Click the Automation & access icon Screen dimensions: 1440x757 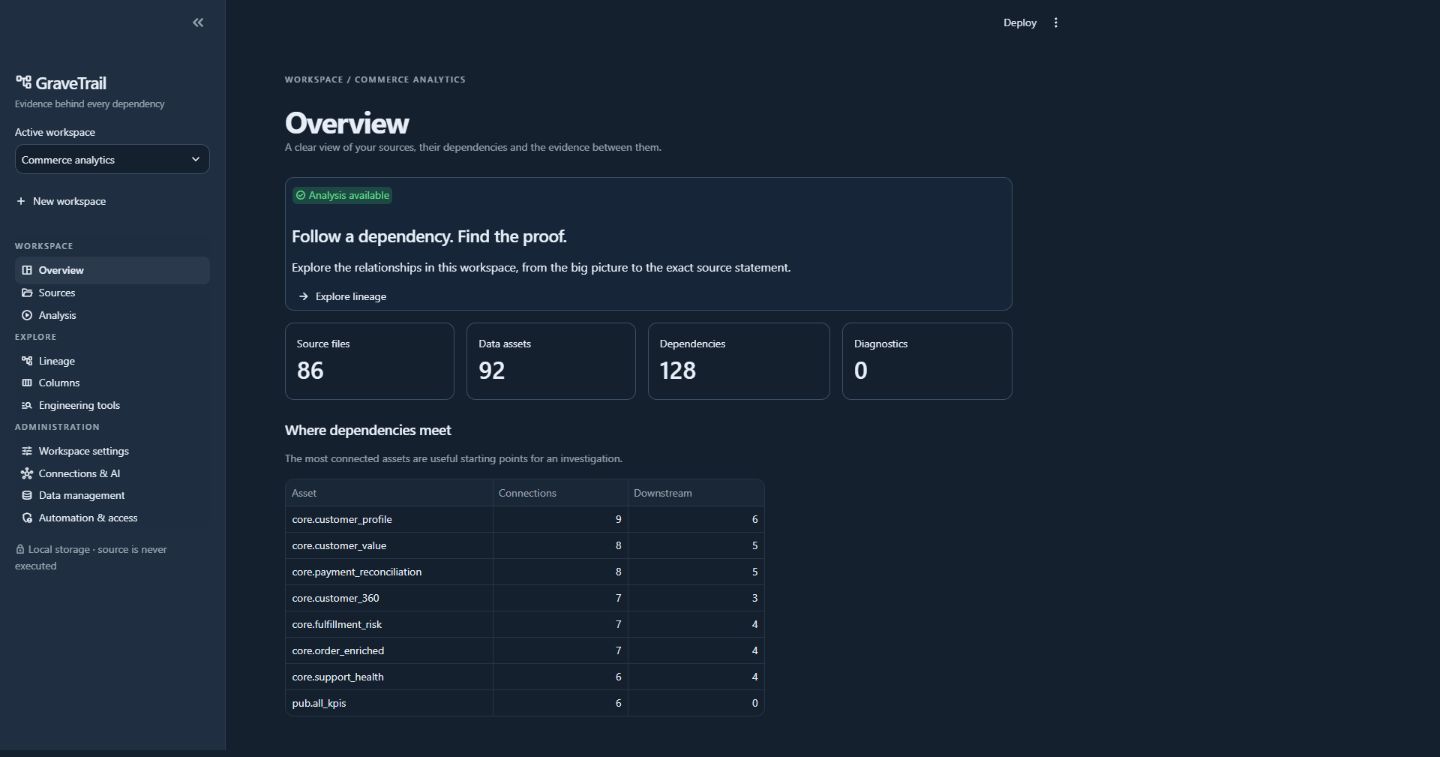point(27,518)
